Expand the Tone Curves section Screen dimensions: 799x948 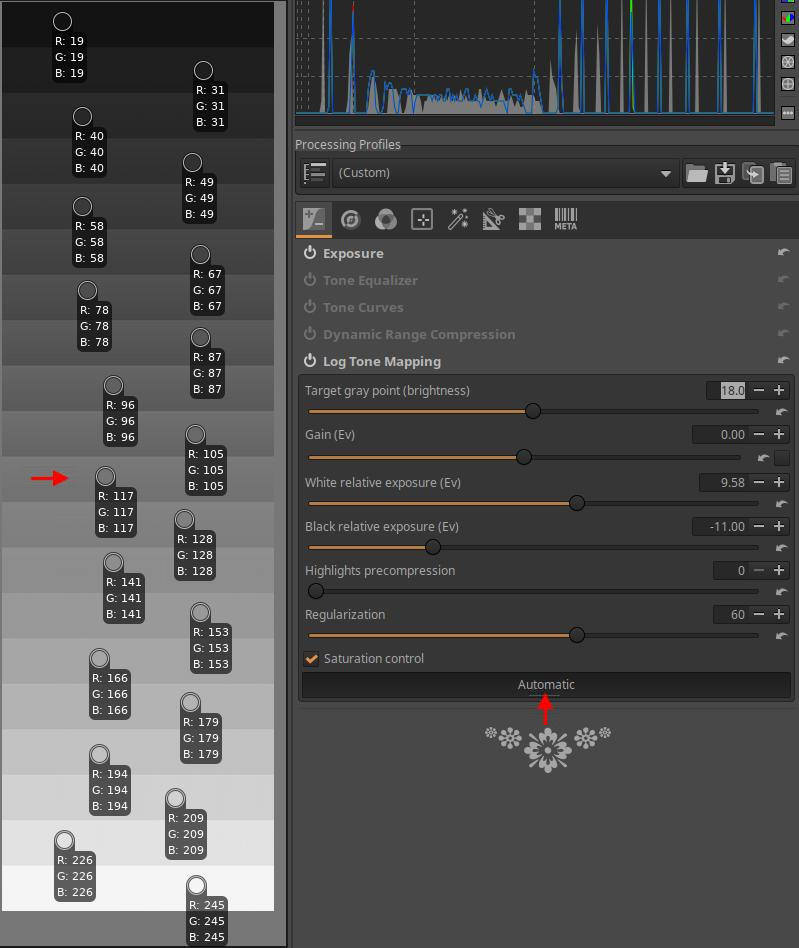363,308
